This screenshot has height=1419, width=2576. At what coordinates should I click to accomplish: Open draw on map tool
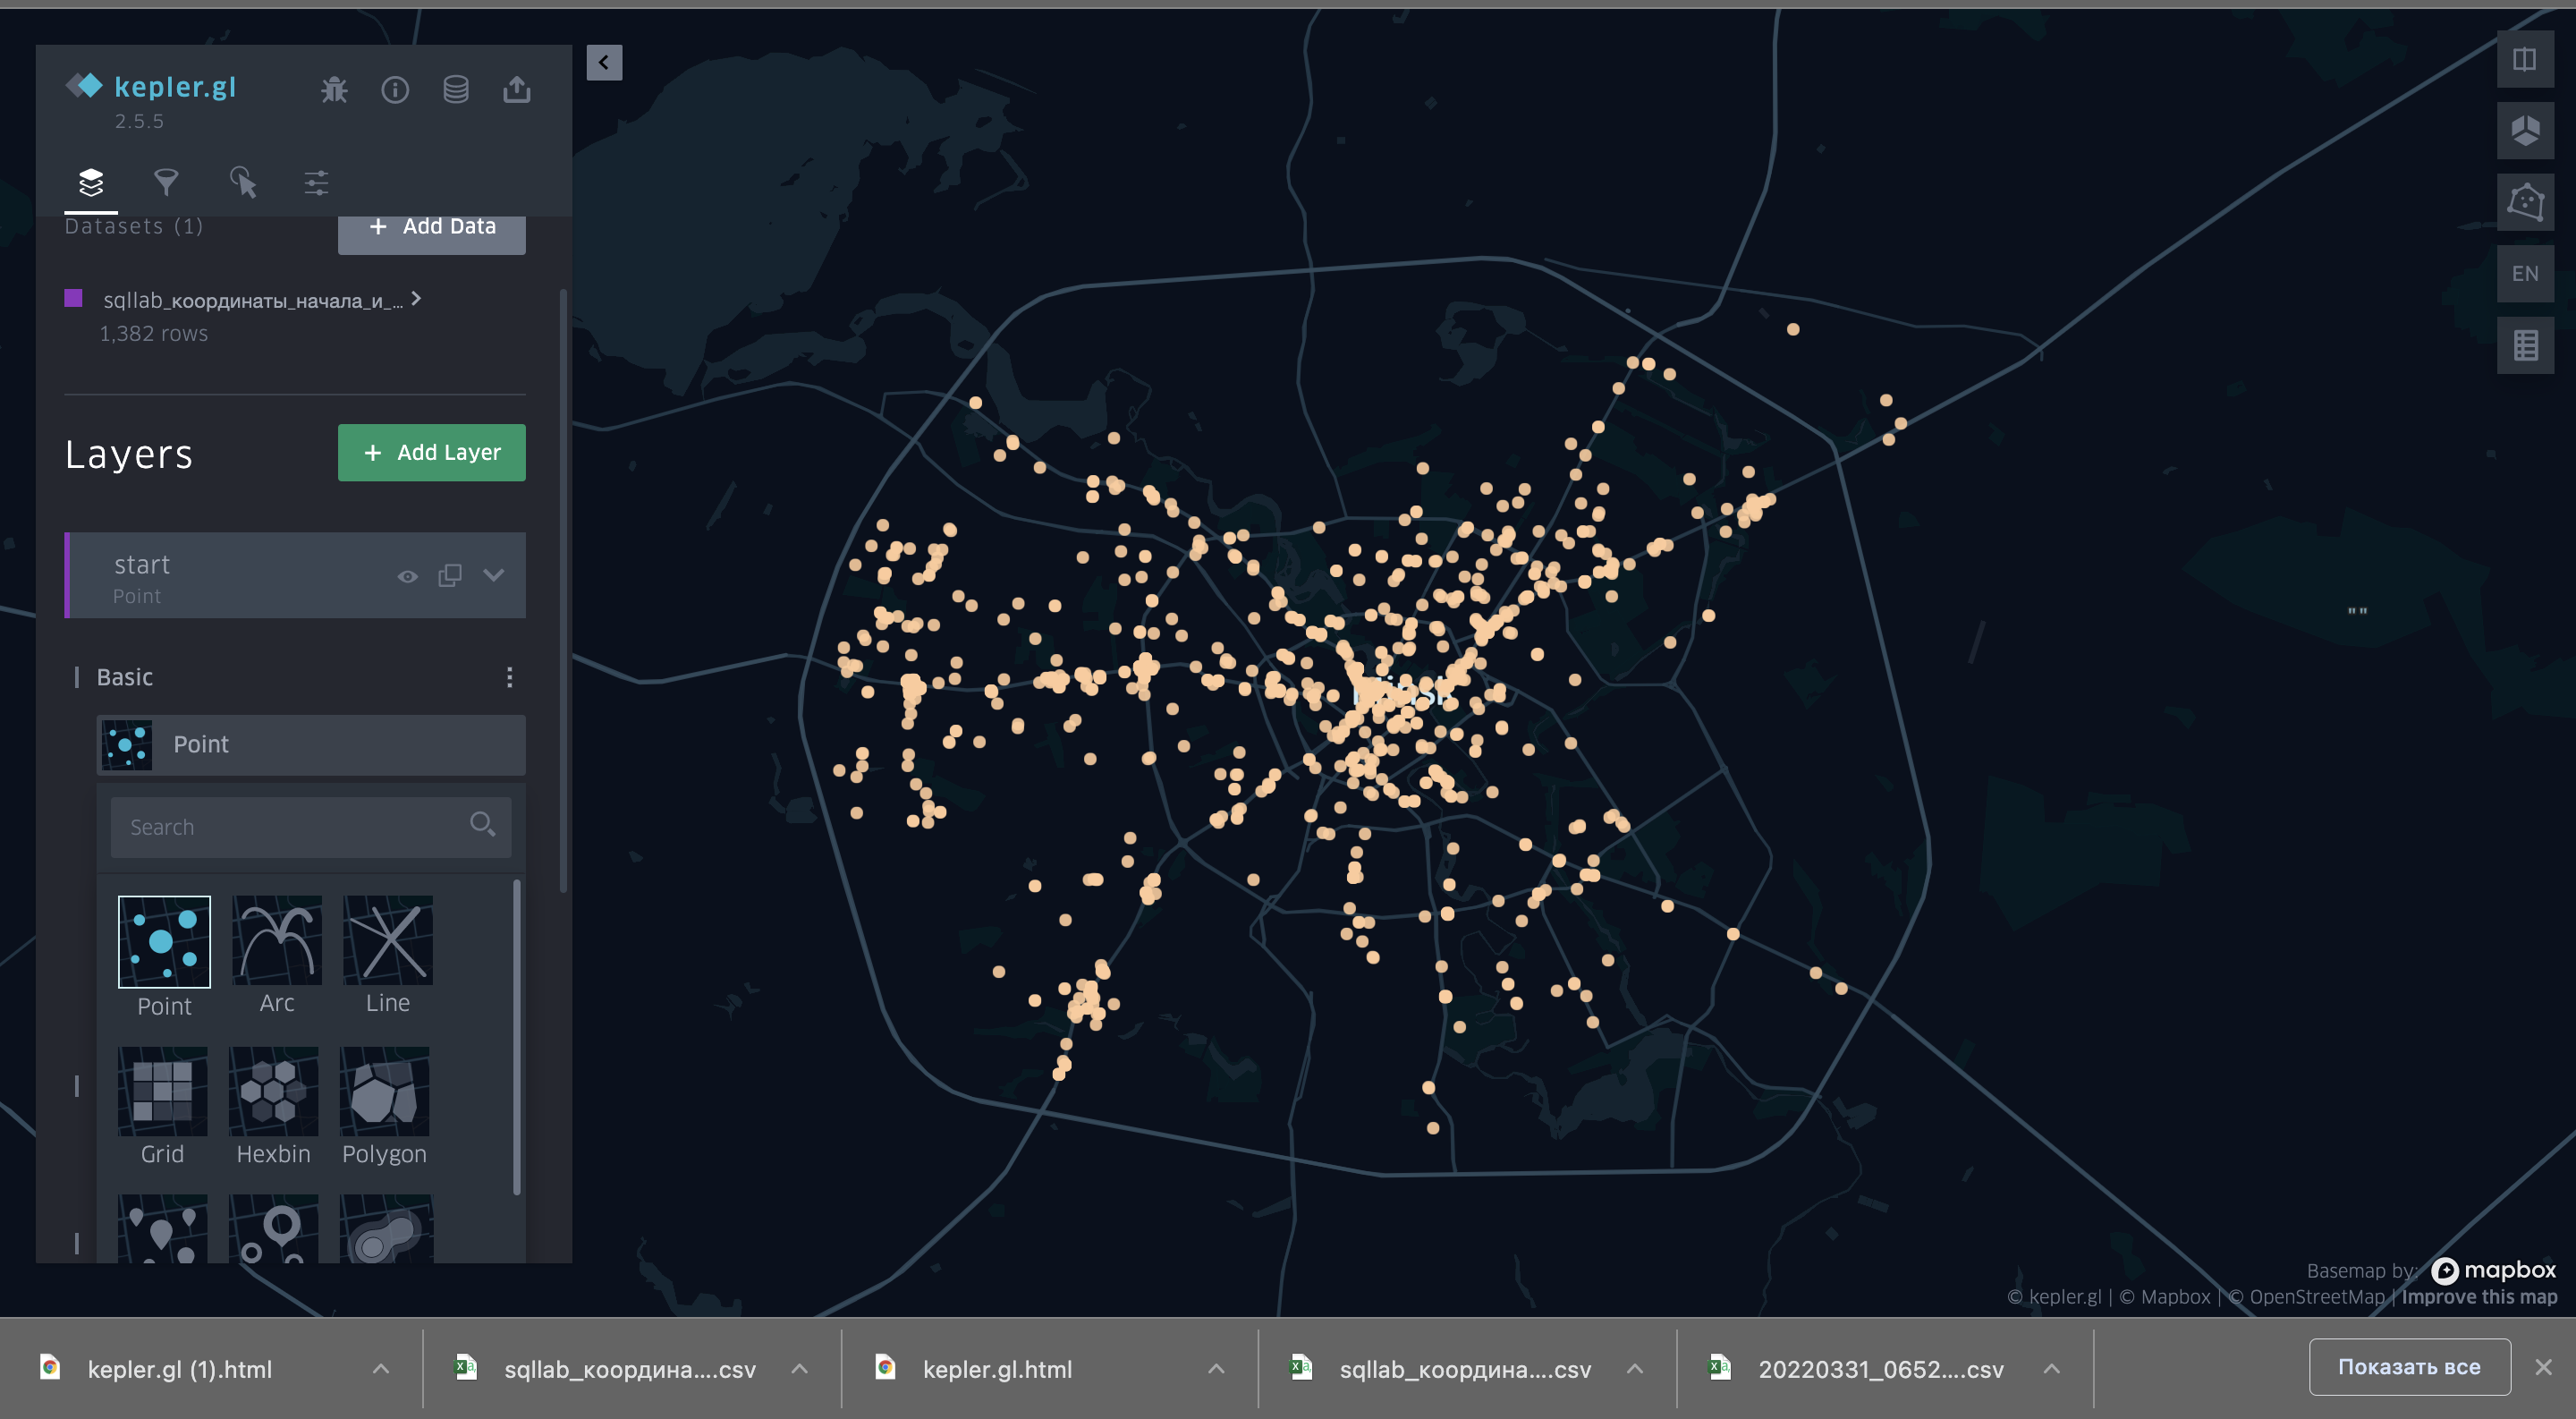2524,202
